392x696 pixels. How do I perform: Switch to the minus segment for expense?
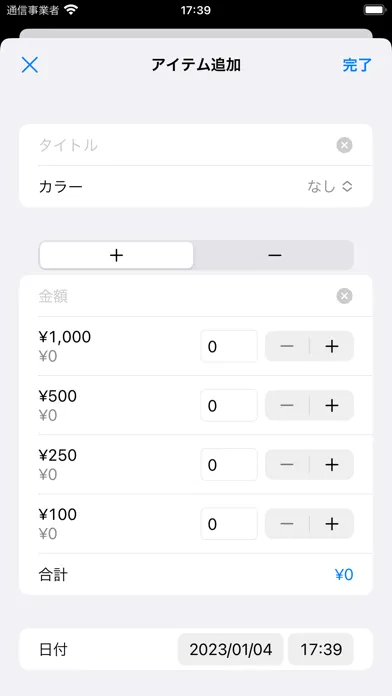[274, 255]
